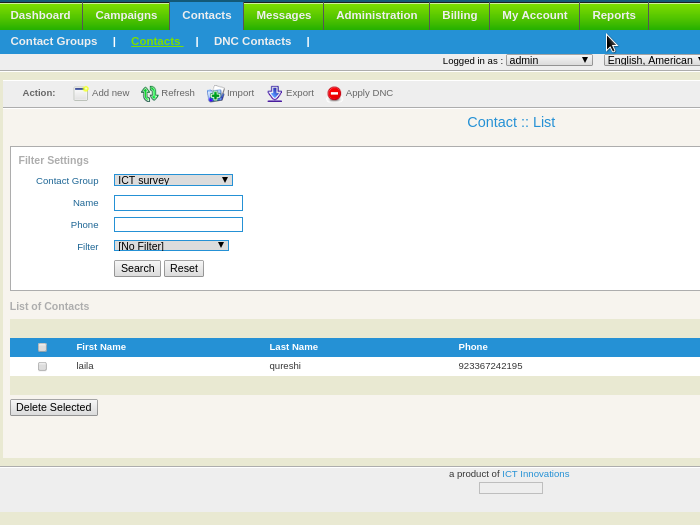Click the First Name column header
Image resolution: width=700 pixels, height=525 pixels.
[101, 347]
